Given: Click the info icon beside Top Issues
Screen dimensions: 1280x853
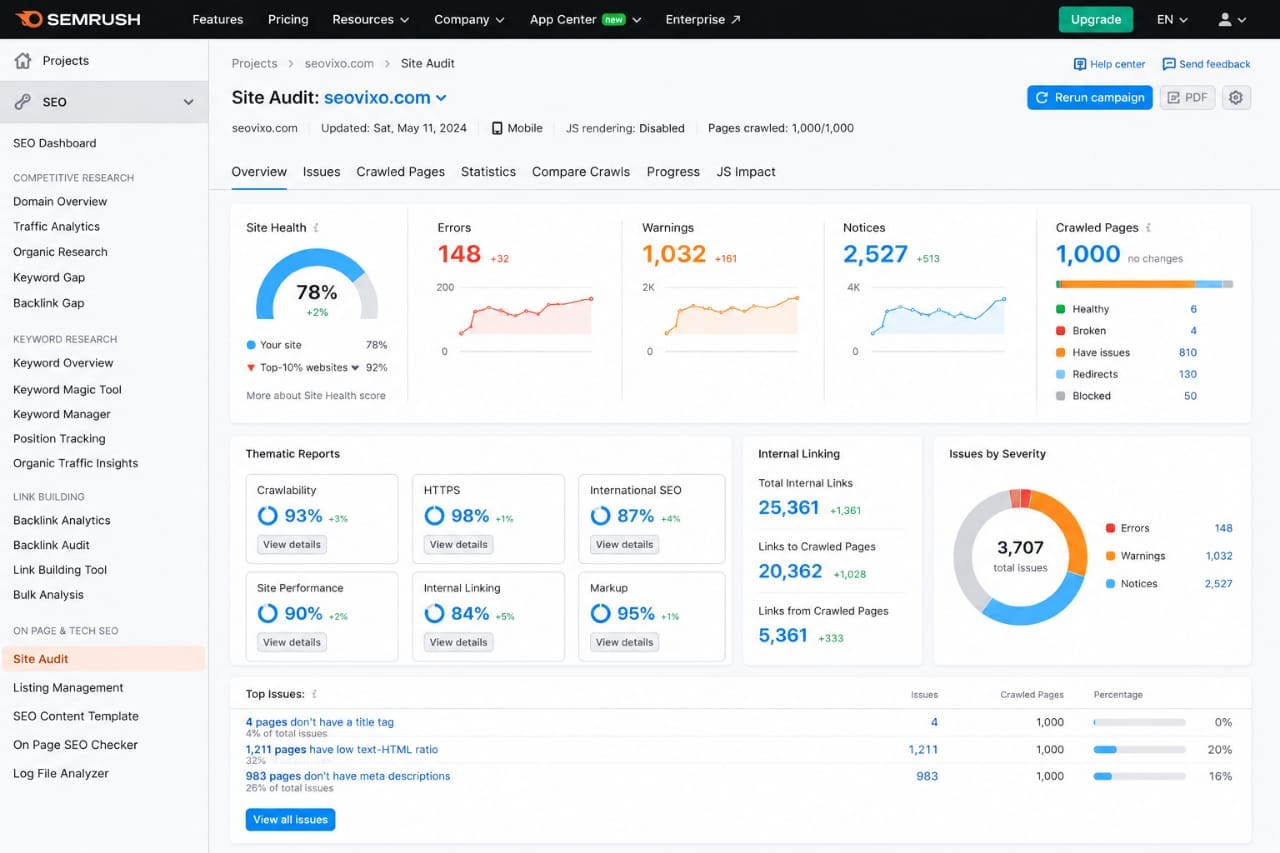Looking at the screenshot, I should [315, 694].
